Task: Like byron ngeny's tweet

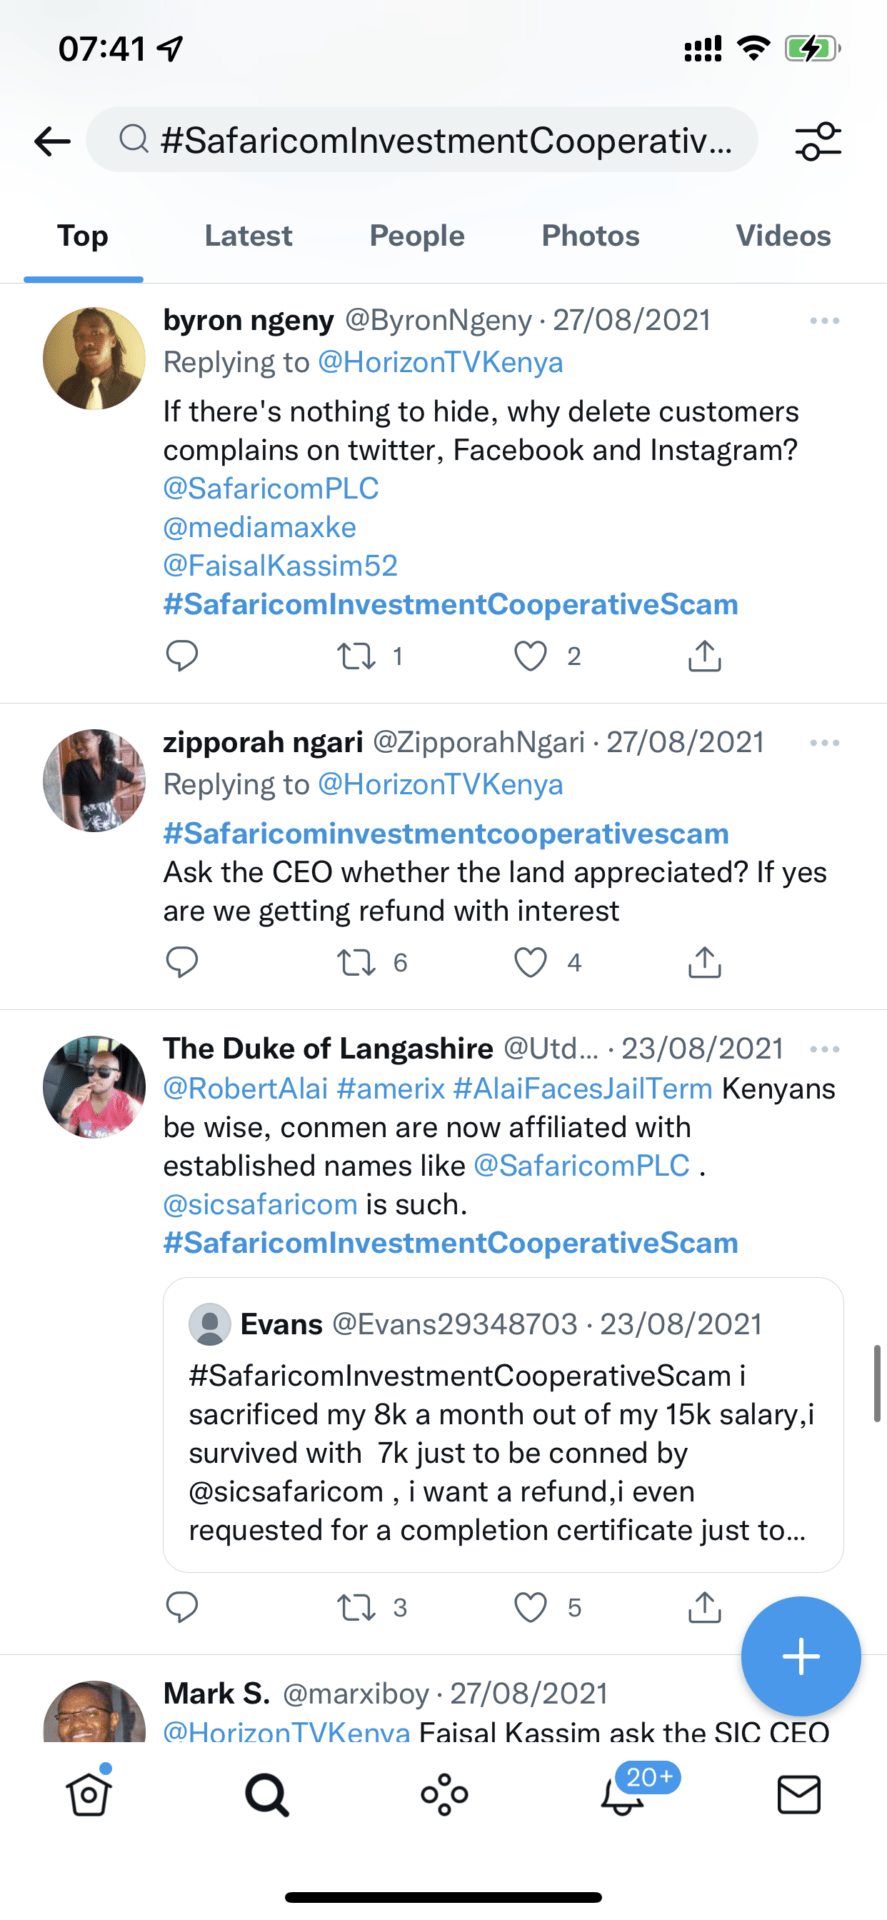Action: 530,656
